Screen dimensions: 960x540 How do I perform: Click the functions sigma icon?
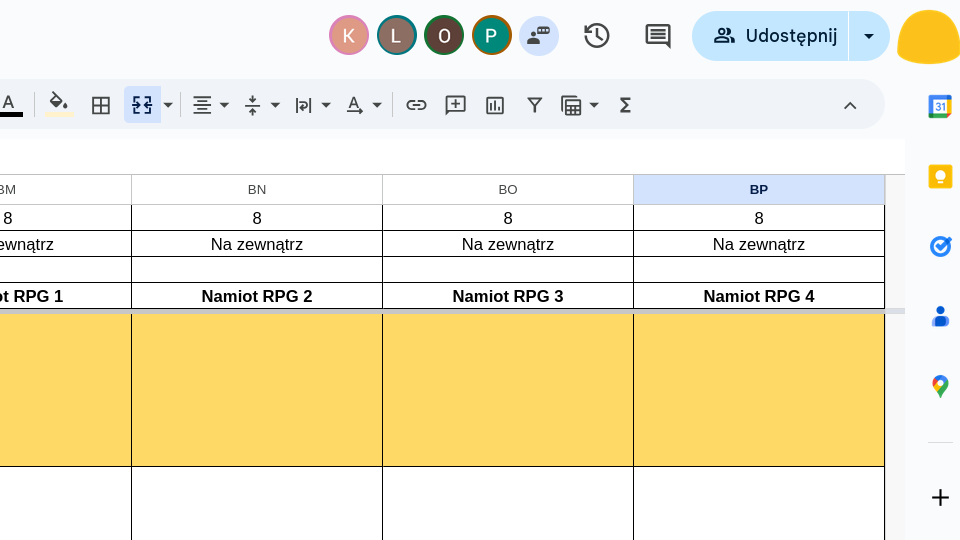[x=625, y=105]
